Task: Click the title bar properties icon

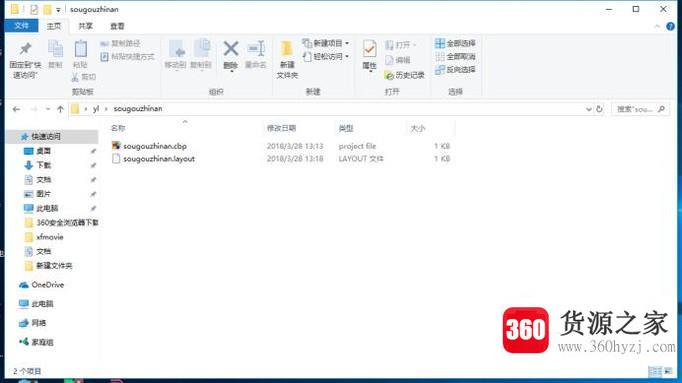Action: pos(34,9)
